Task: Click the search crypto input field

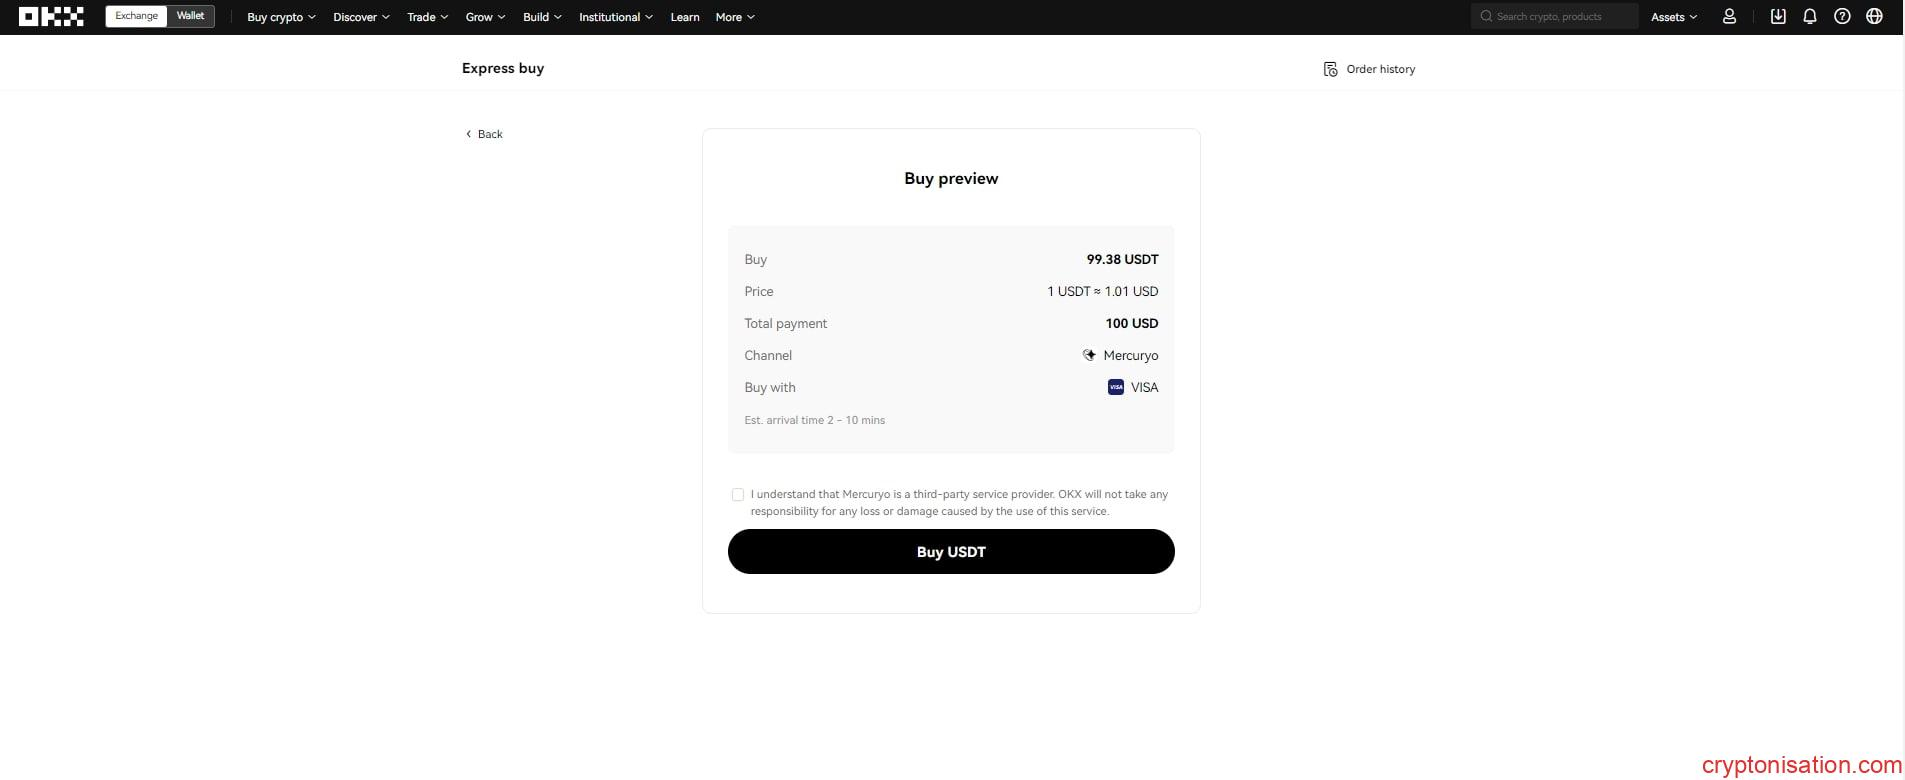Action: [1560, 17]
